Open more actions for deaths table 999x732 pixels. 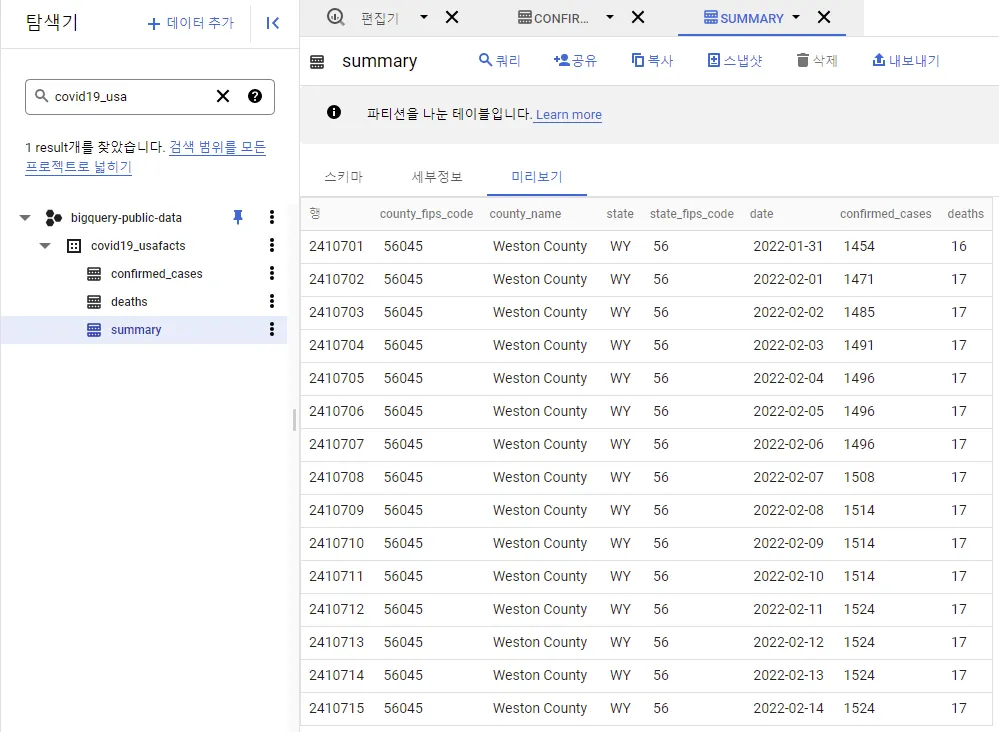272,301
